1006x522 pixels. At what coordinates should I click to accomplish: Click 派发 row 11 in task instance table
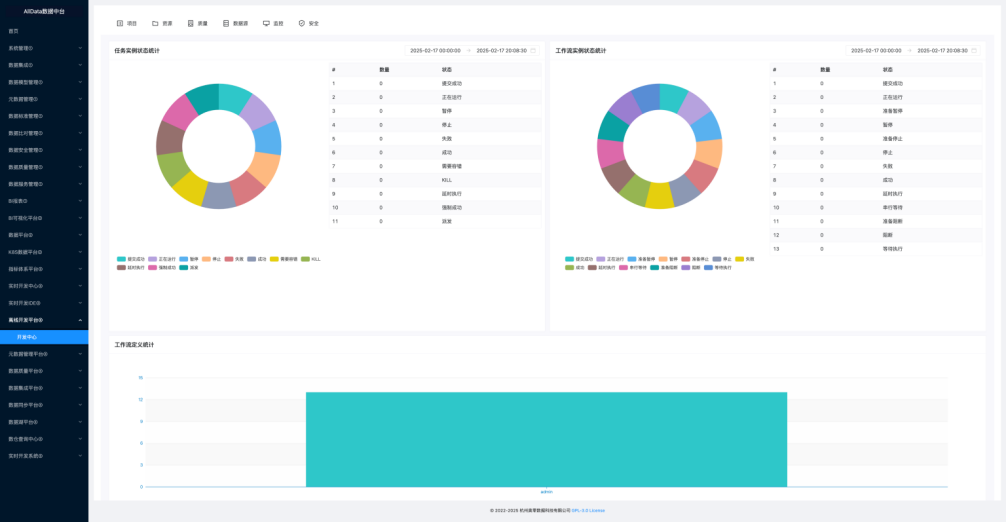[435, 221]
